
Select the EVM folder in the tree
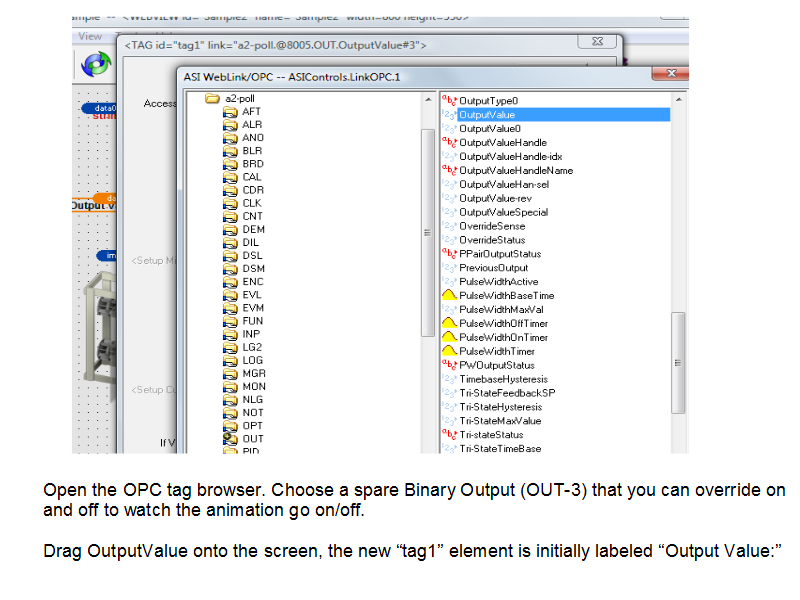[253, 308]
